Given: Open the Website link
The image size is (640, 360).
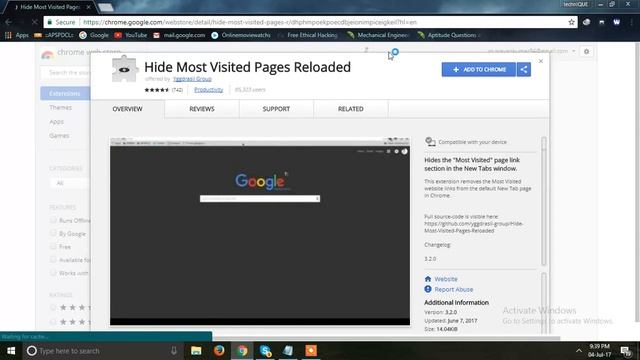Looking at the screenshot, I should point(446,279).
